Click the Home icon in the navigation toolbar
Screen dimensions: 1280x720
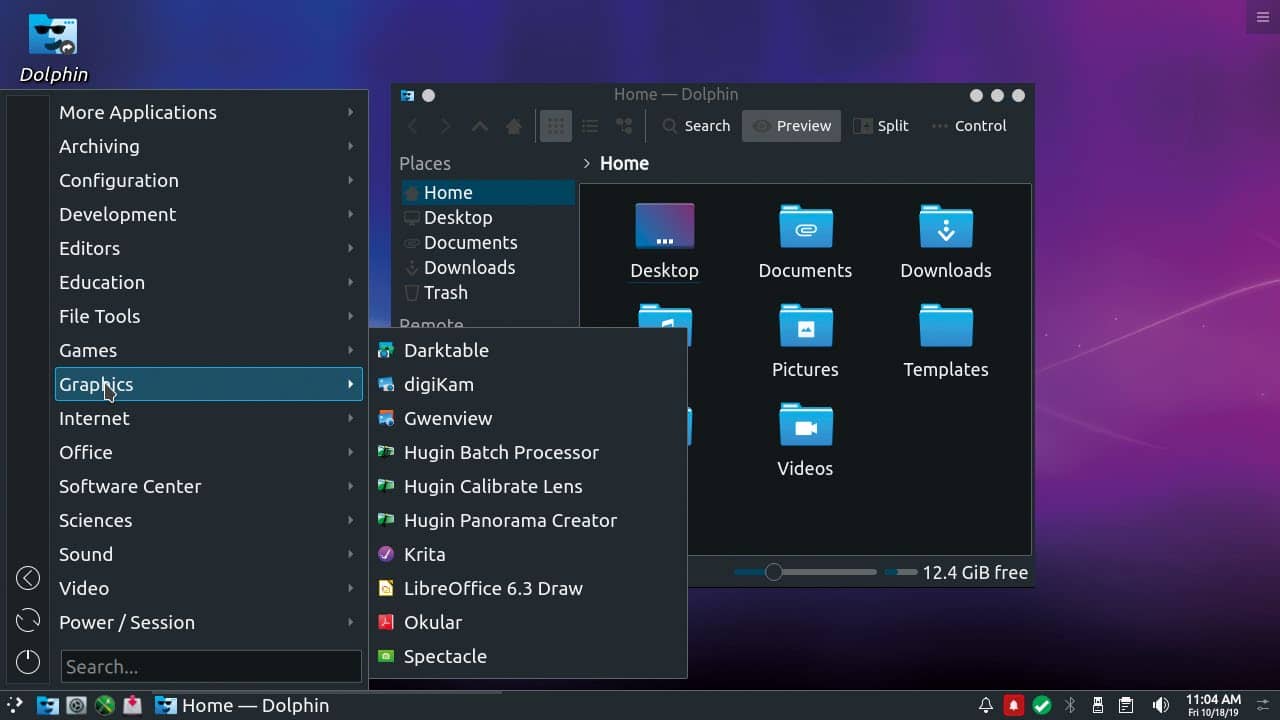pyautogui.click(x=513, y=126)
